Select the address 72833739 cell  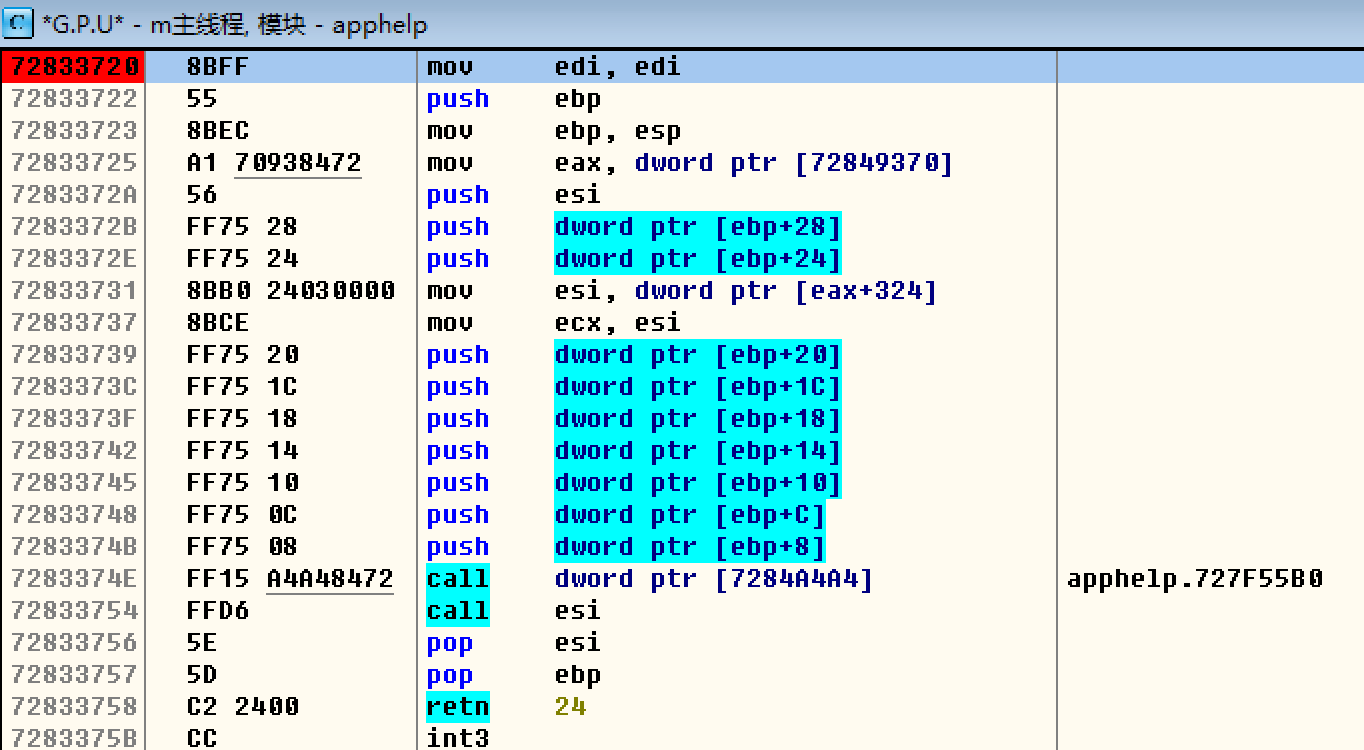[x=74, y=355]
